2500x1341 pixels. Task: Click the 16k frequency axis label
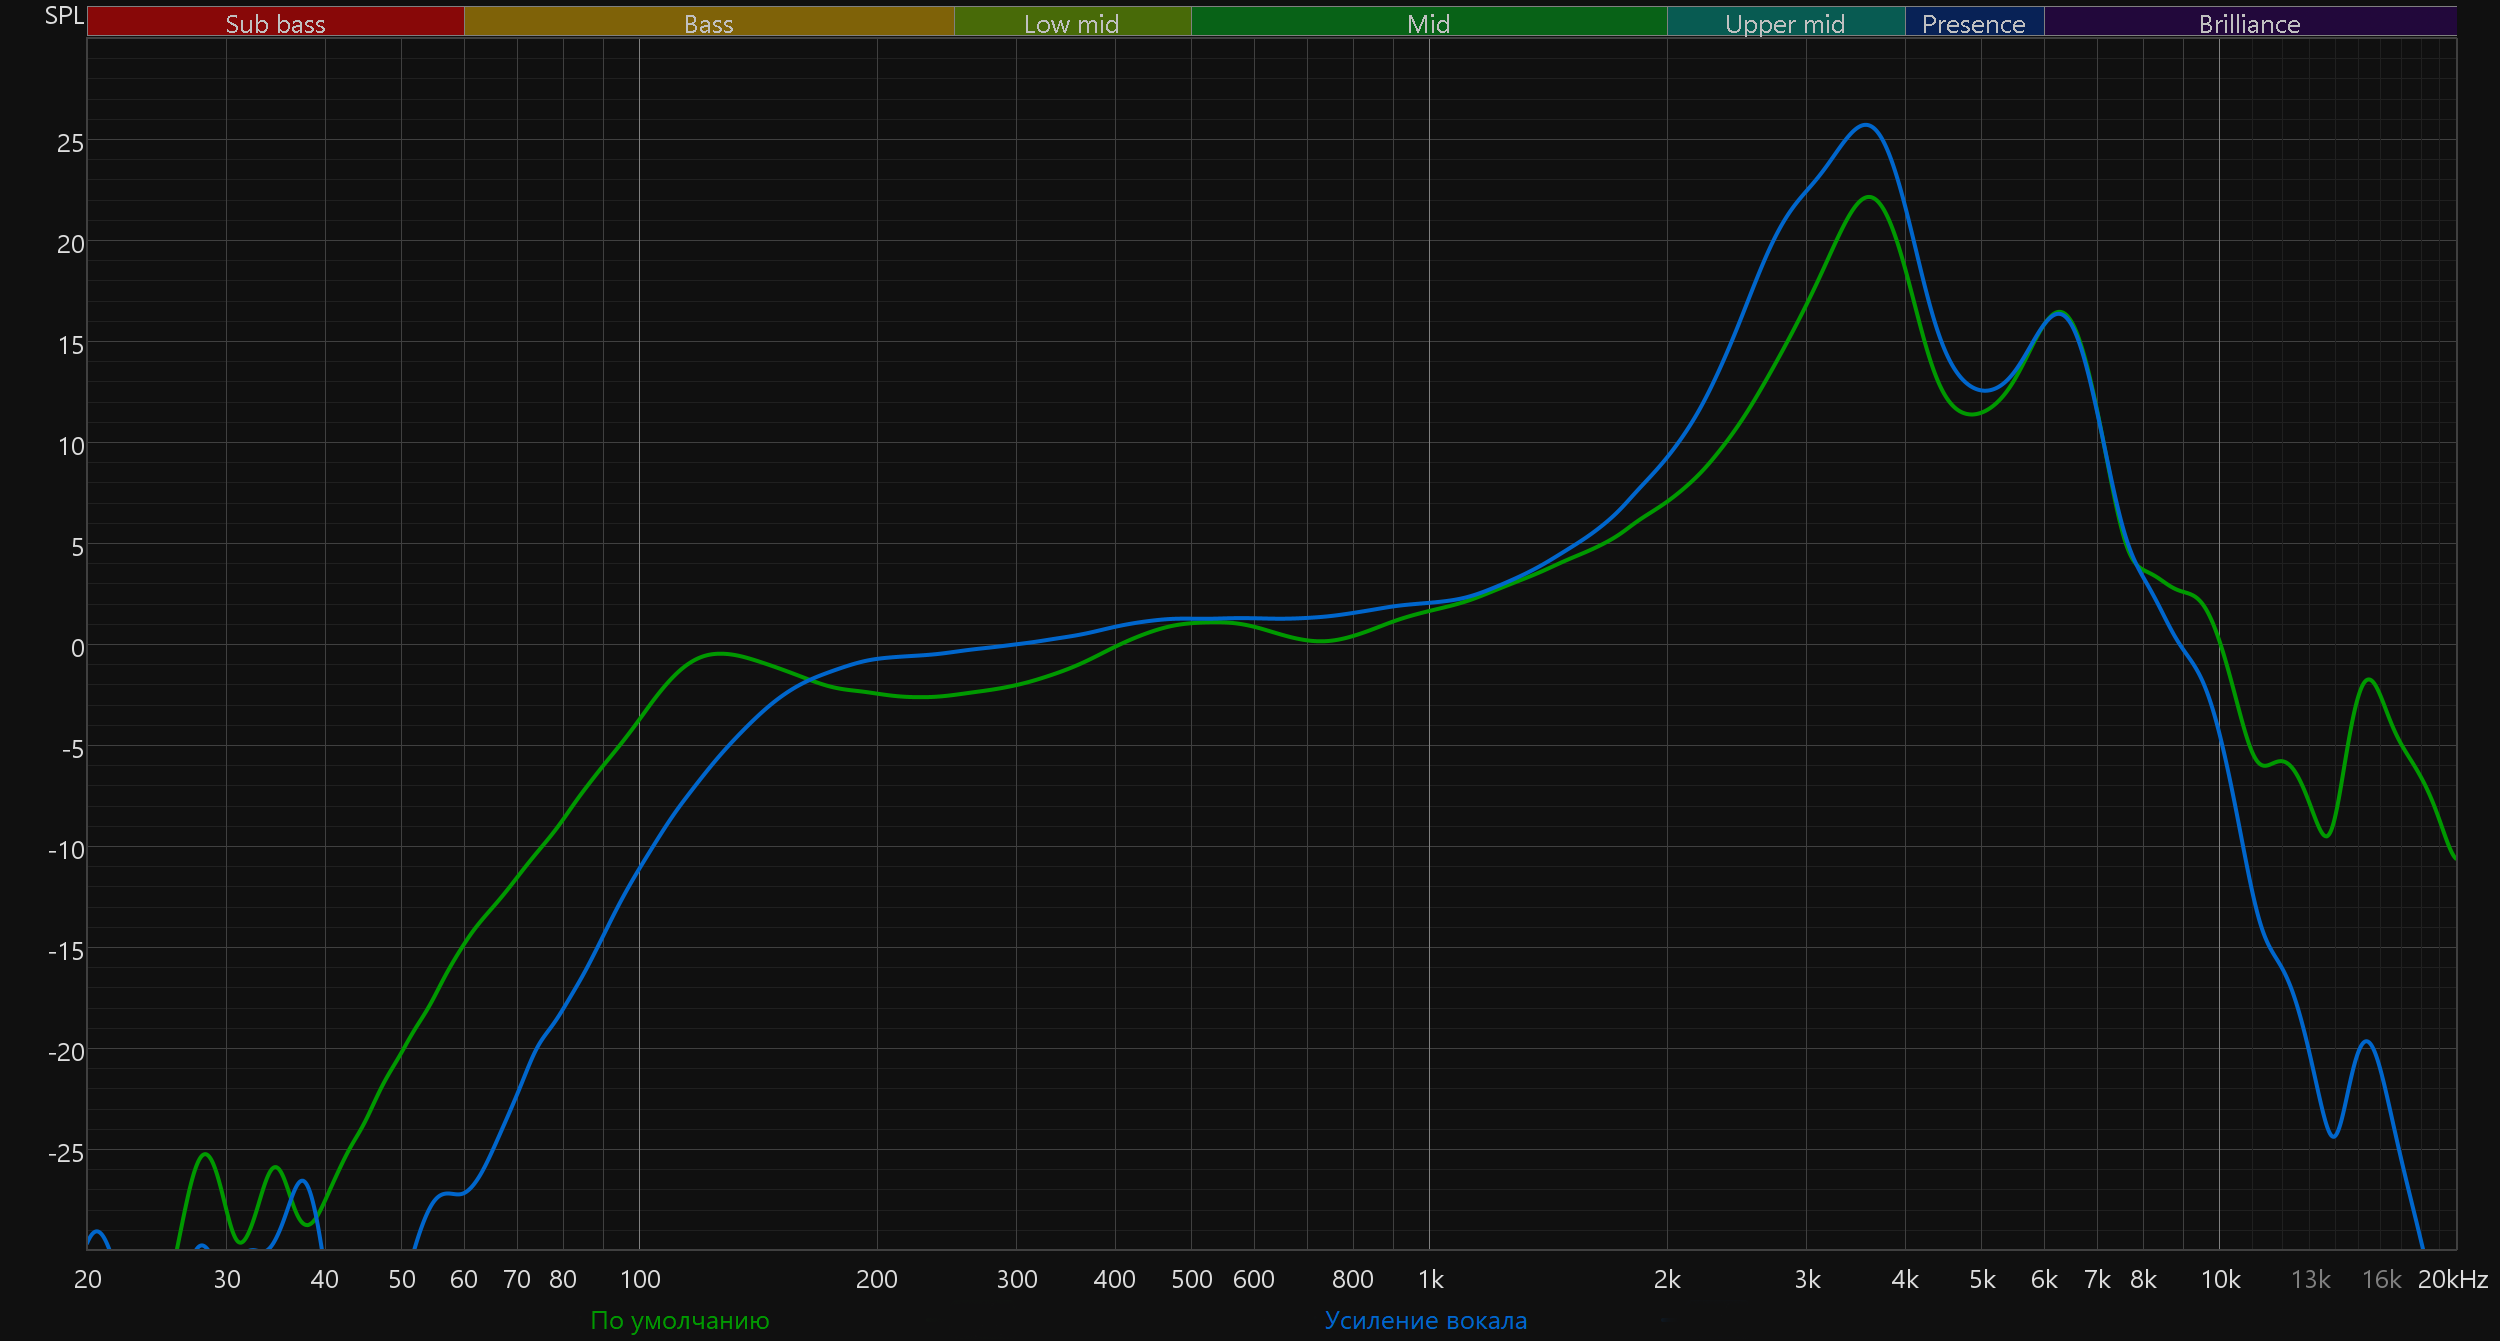point(2381,1279)
